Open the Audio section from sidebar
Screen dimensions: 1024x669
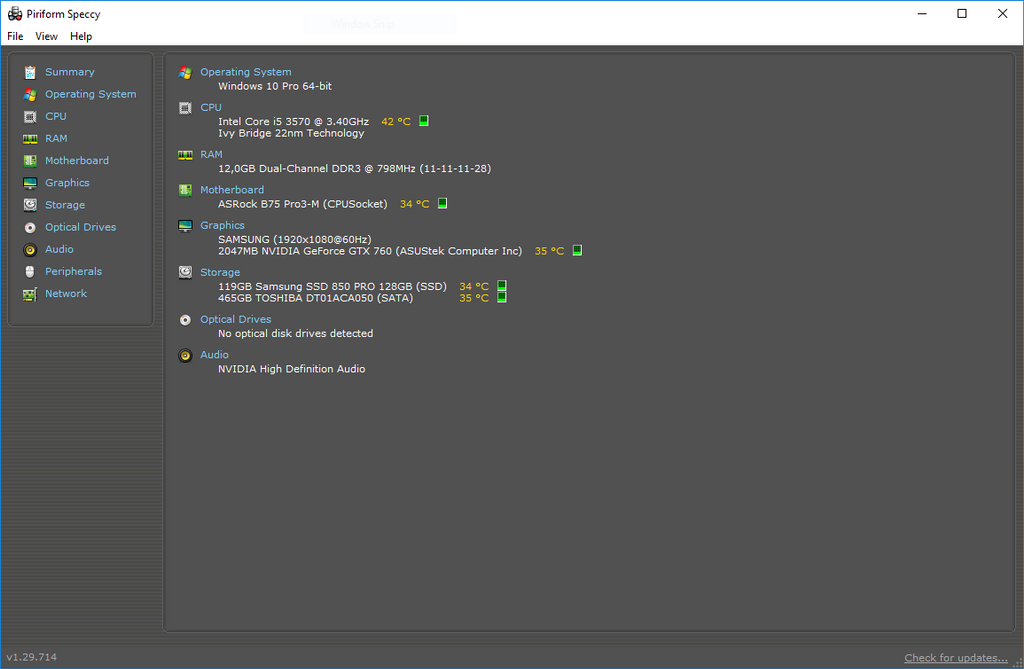(x=59, y=250)
